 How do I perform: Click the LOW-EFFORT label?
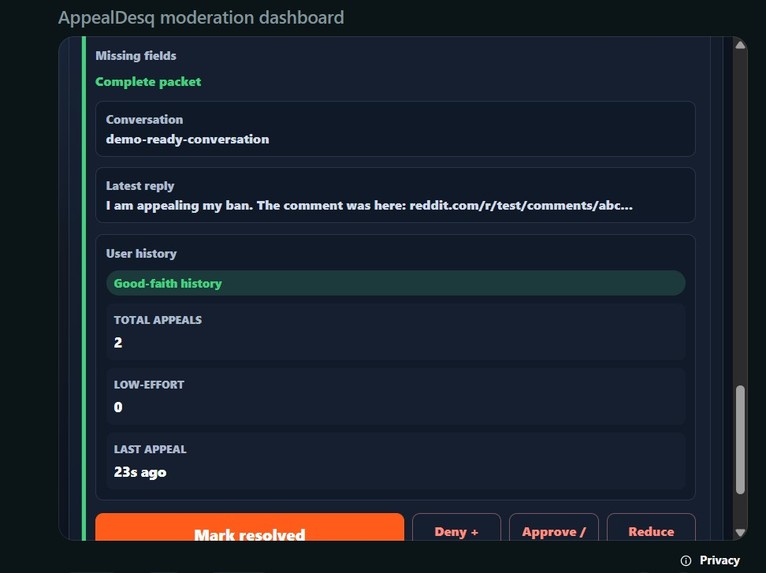point(149,385)
